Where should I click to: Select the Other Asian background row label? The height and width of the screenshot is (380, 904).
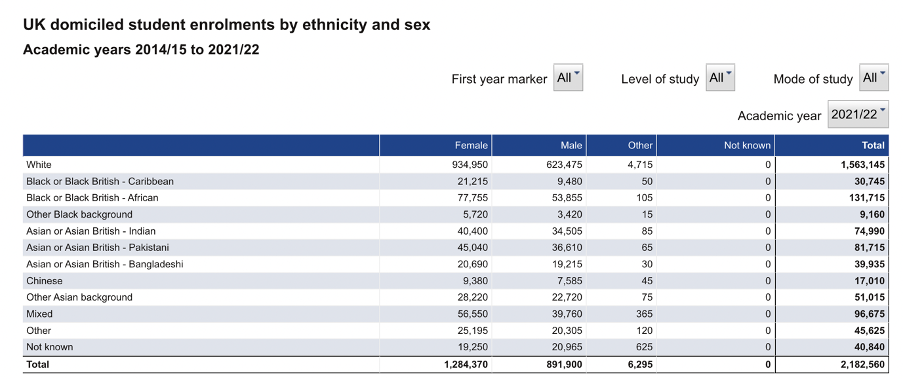click(79, 298)
